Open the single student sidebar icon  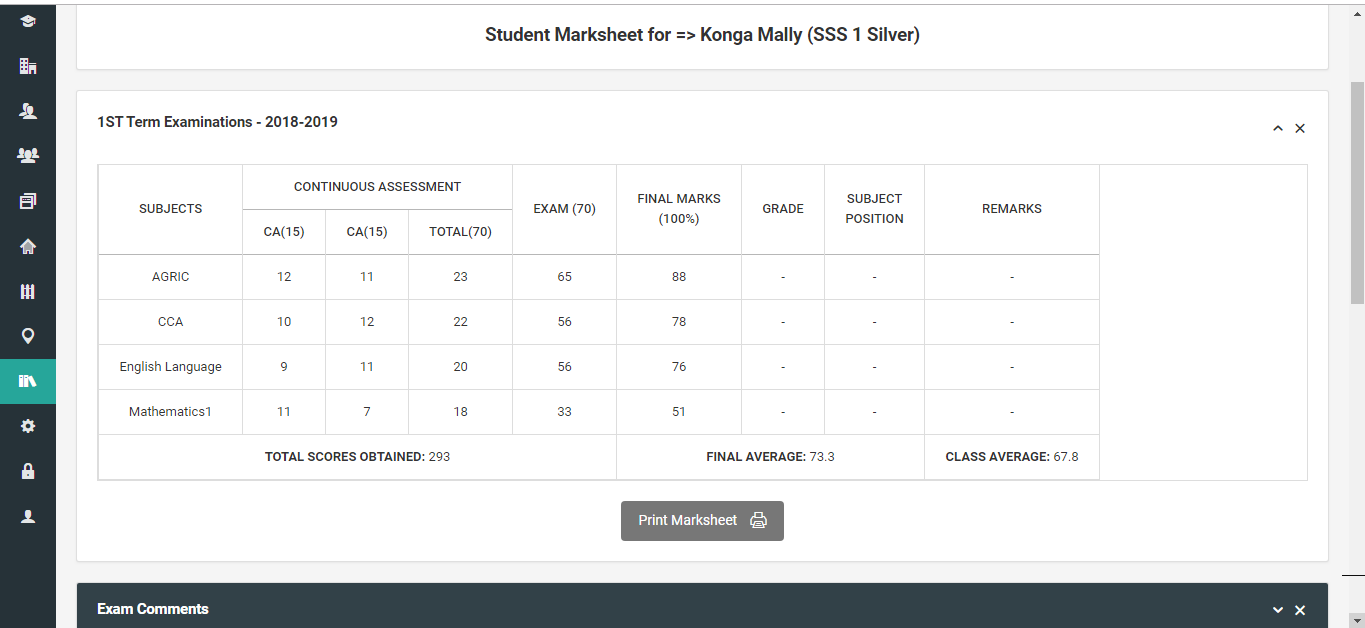point(28,111)
